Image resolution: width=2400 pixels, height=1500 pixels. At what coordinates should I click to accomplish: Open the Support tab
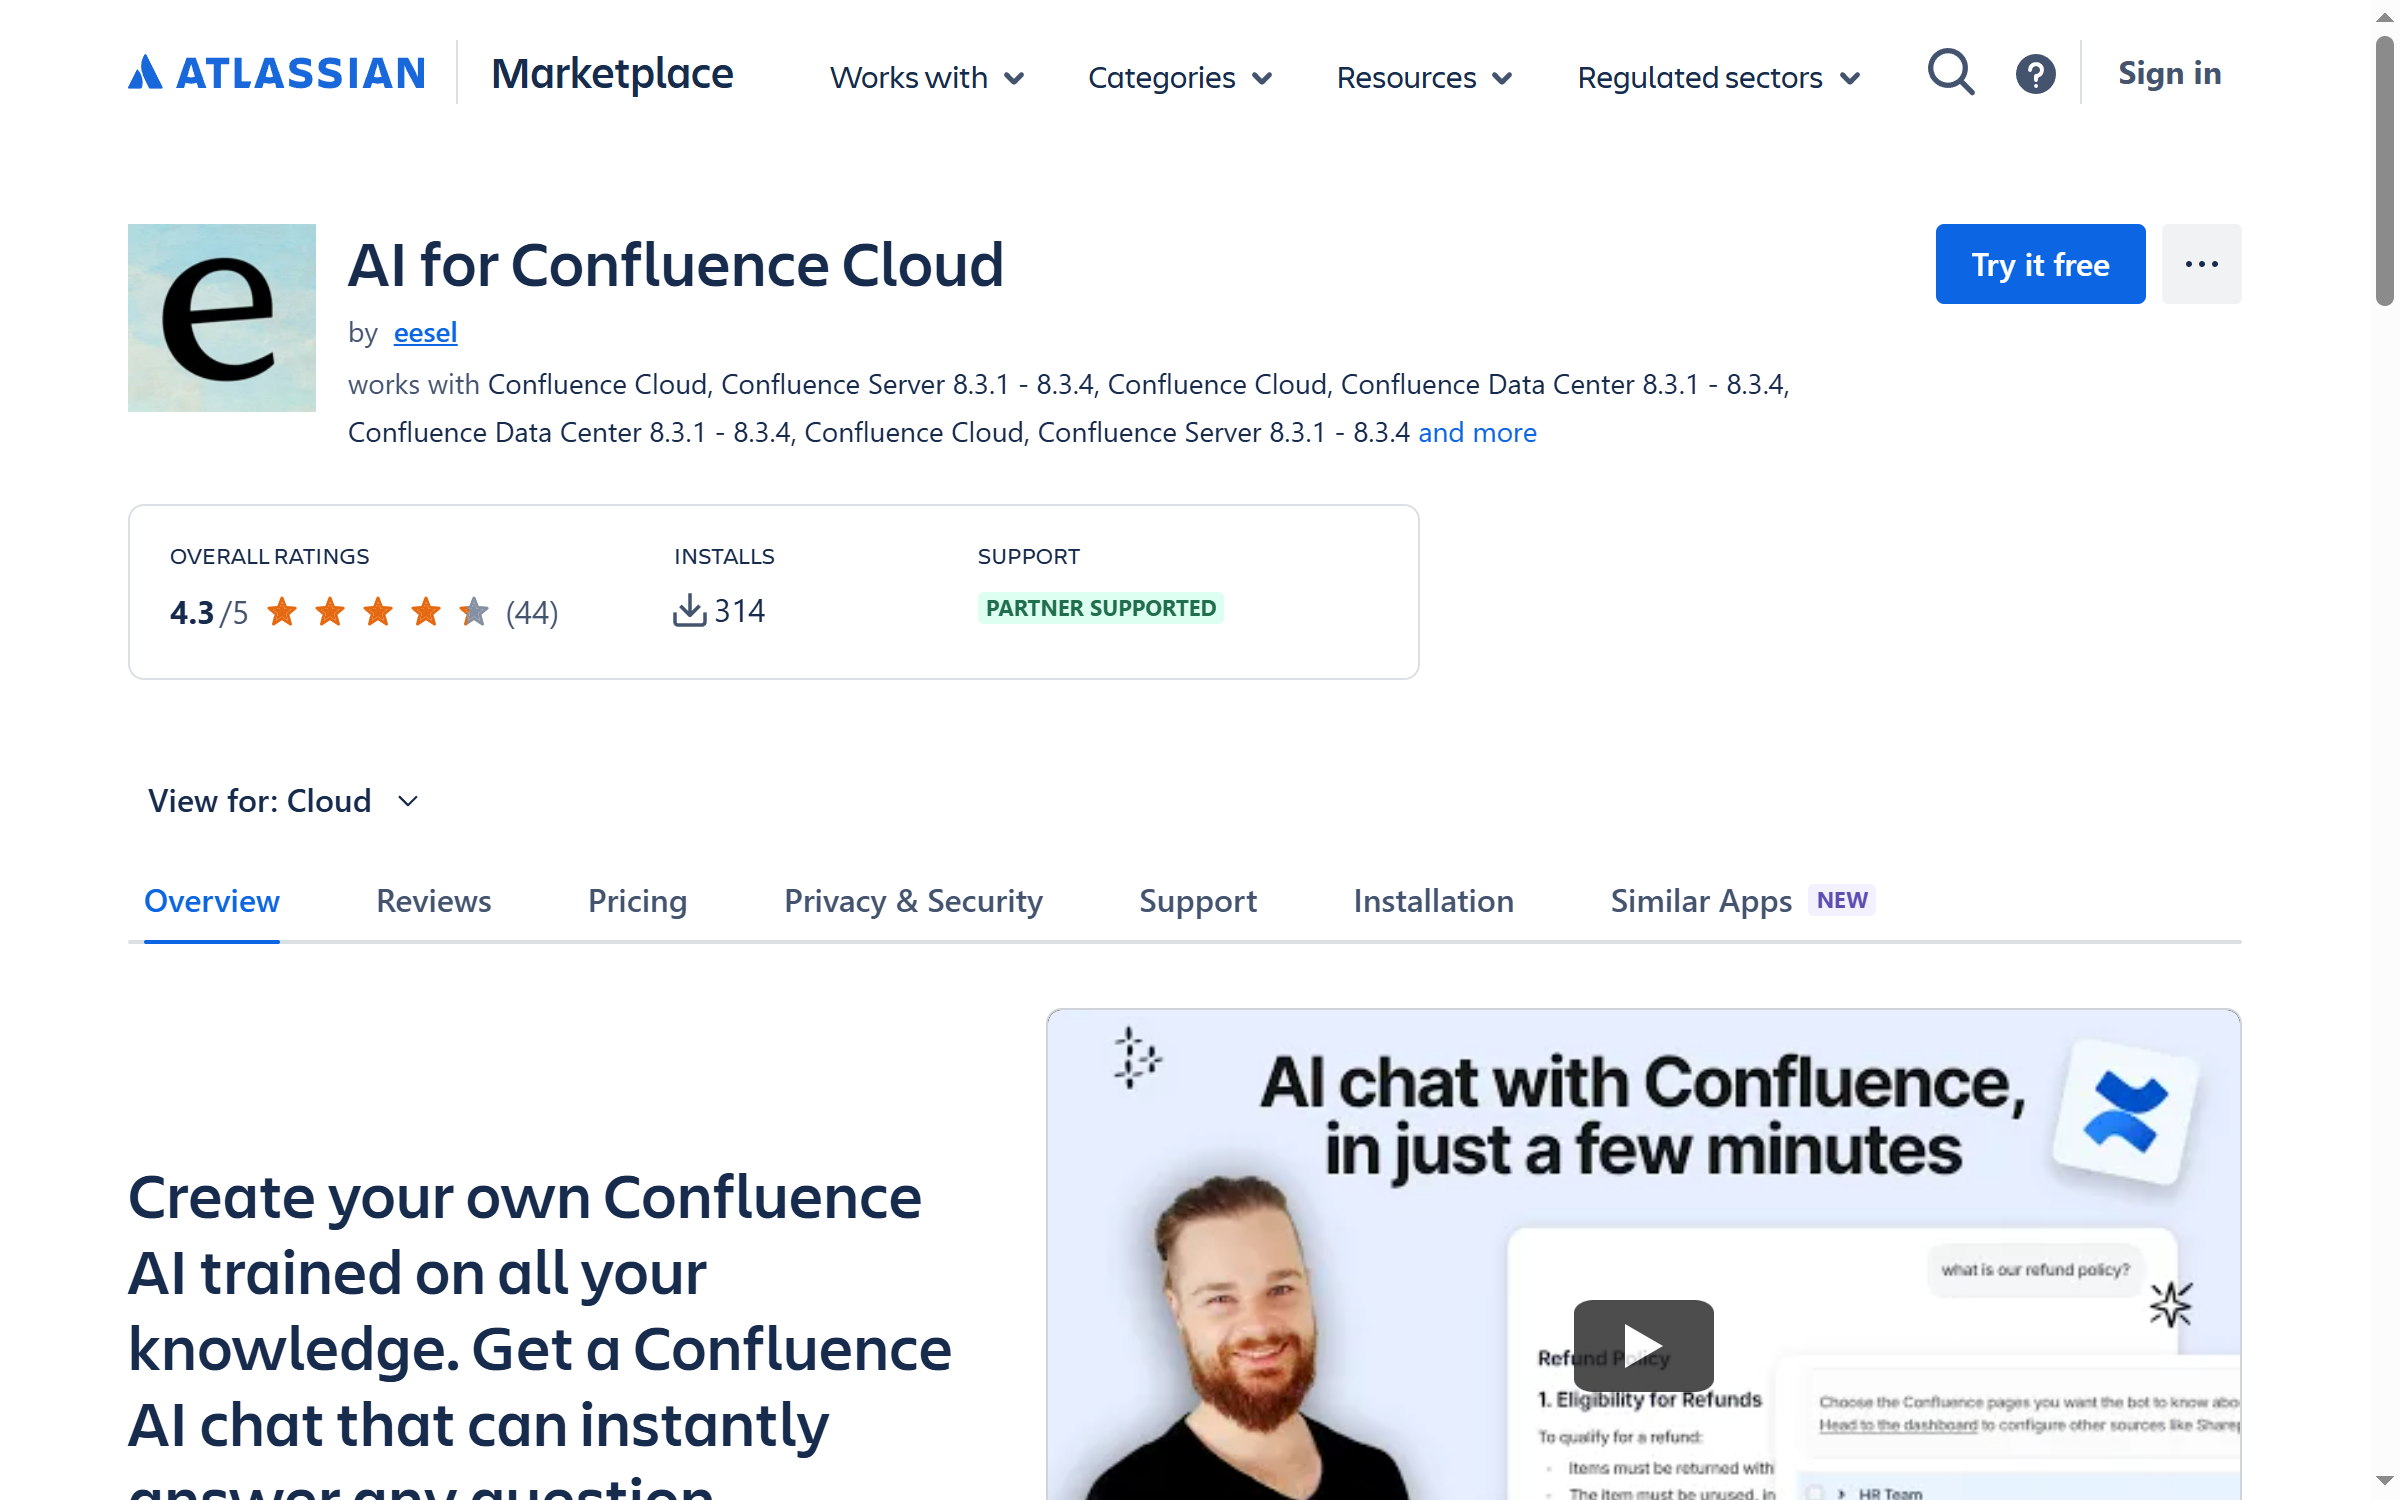tap(1198, 901)
